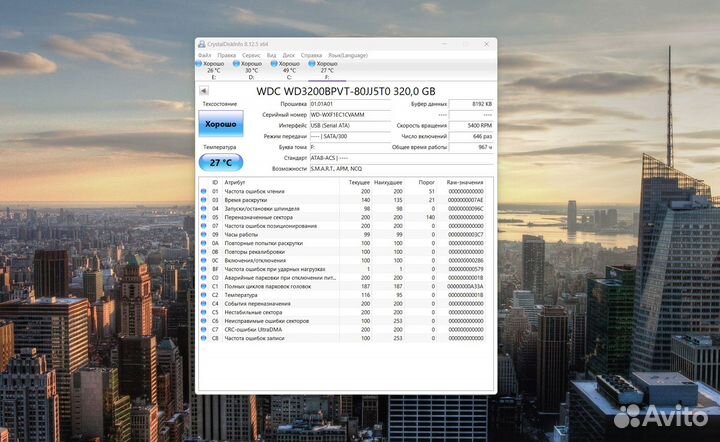Click the 27 °C temperature button

point(221,162)
